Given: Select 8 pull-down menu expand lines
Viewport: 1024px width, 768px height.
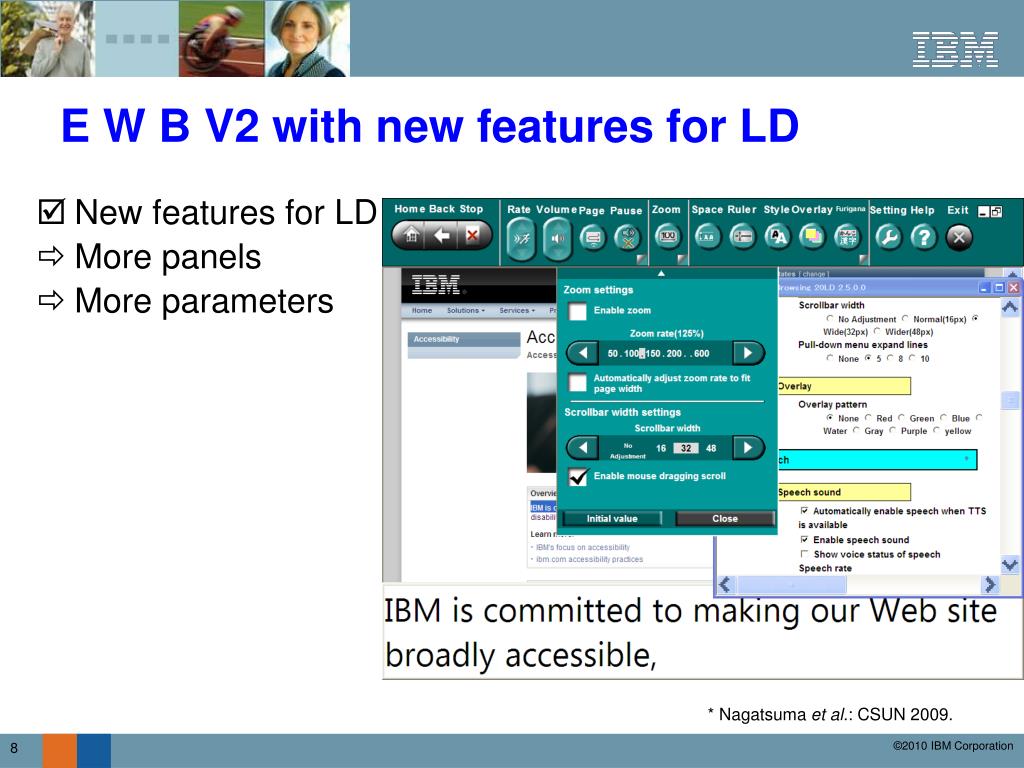Looking at the screenshot, I should [891, 358].
